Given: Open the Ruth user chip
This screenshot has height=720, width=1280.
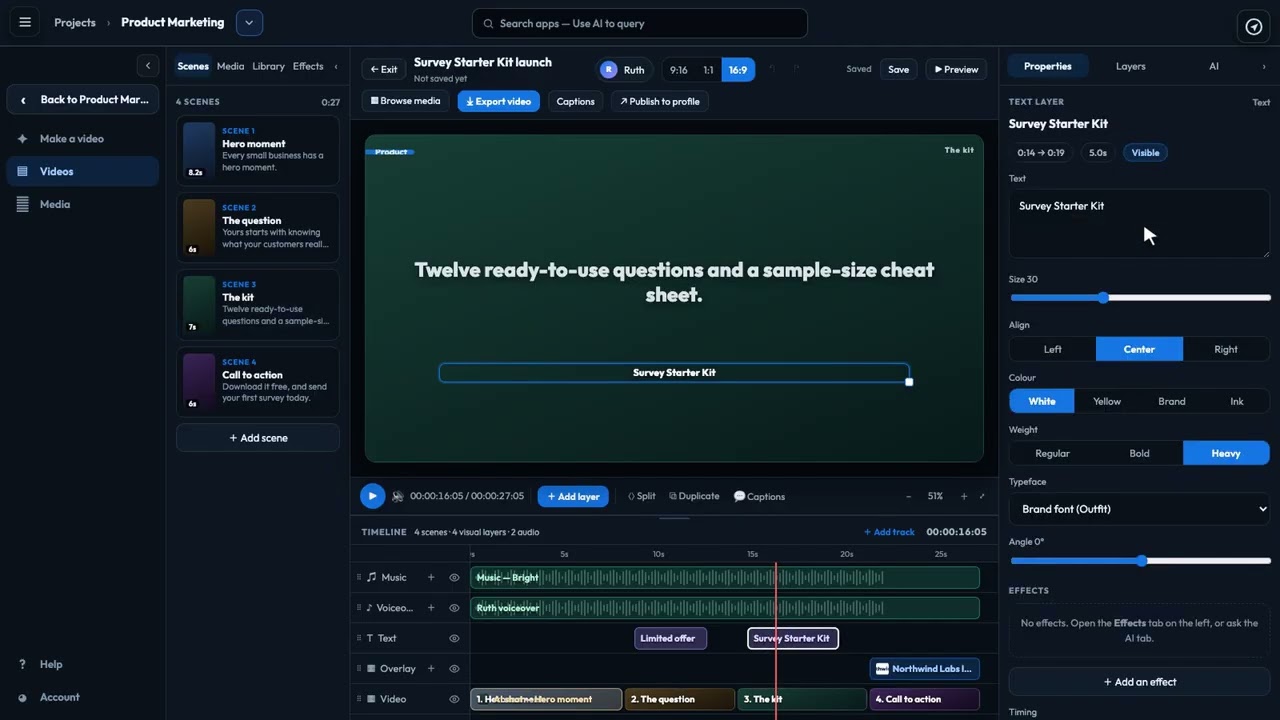Looking at the screenshot, I should coord(623,70).
